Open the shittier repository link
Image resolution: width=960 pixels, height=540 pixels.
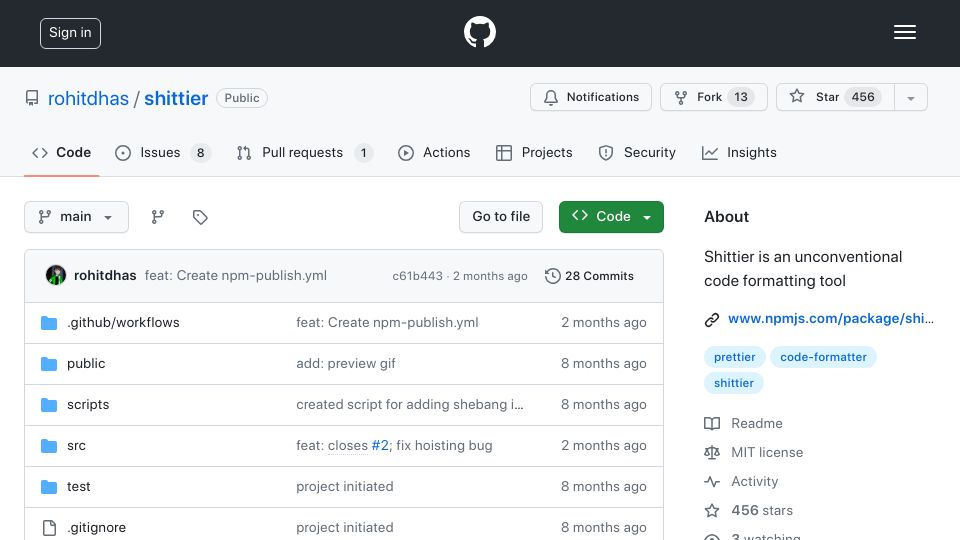tap(176, 98)
